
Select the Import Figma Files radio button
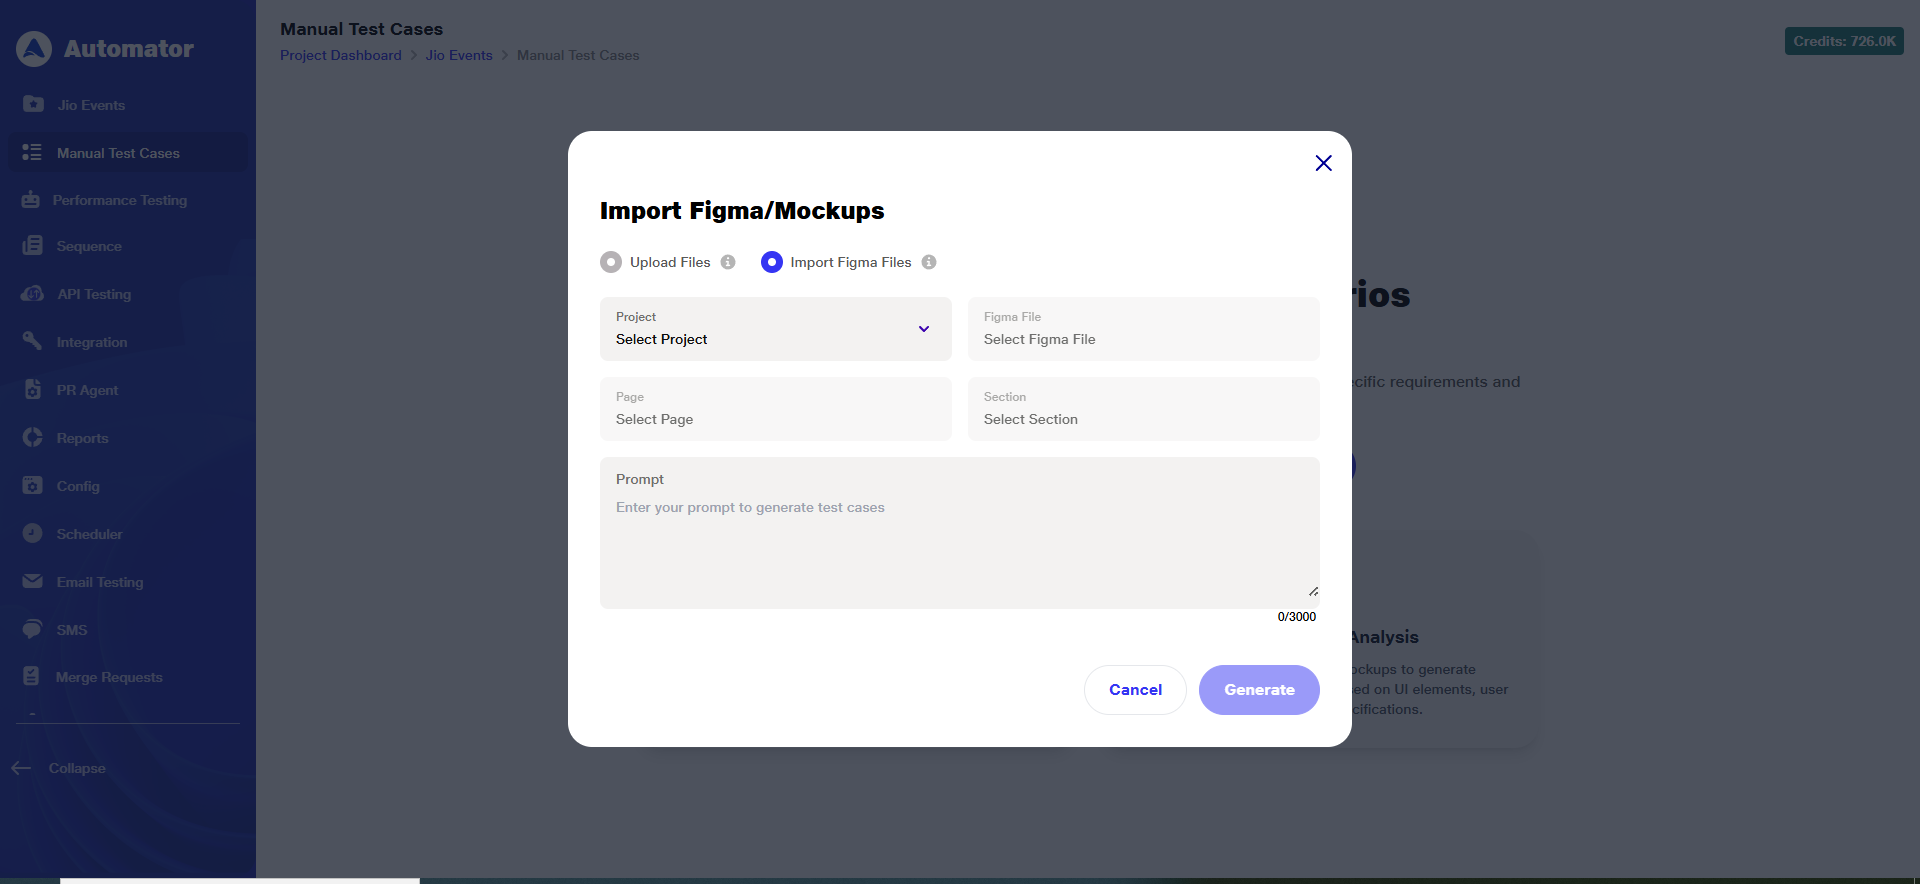click(x=772, y=262)
